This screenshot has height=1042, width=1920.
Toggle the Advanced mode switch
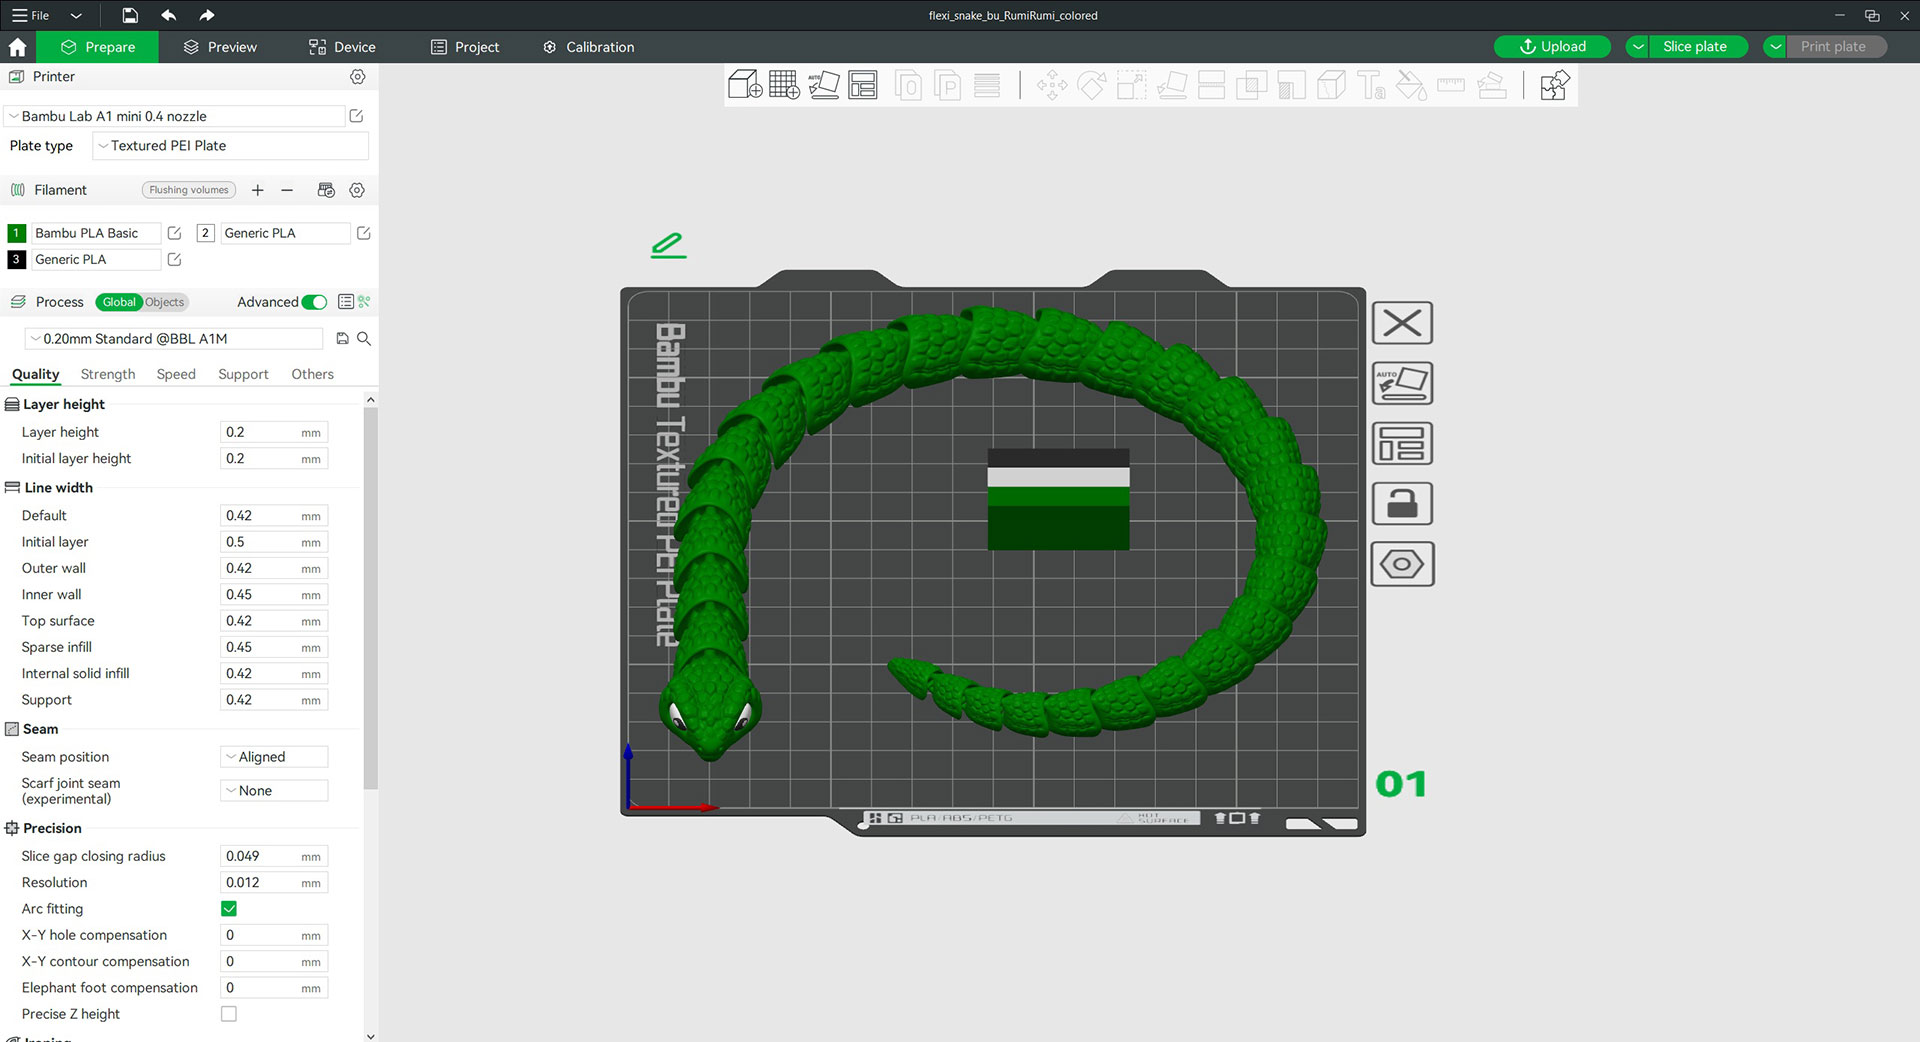pyautogui.click(x=314, y=302)
